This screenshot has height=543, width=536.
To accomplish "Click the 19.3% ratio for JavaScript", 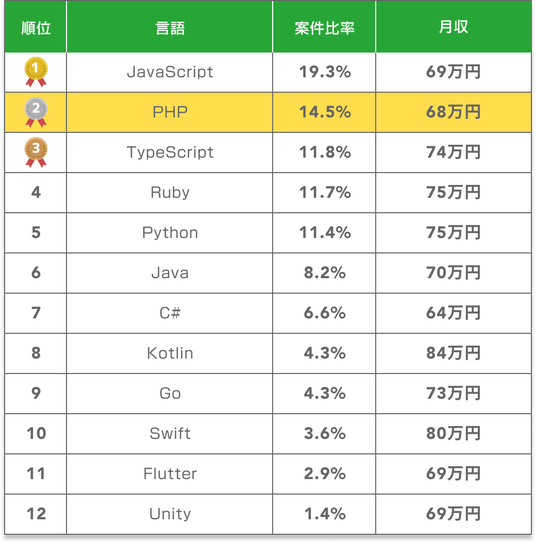I will (x=325, y=72).
